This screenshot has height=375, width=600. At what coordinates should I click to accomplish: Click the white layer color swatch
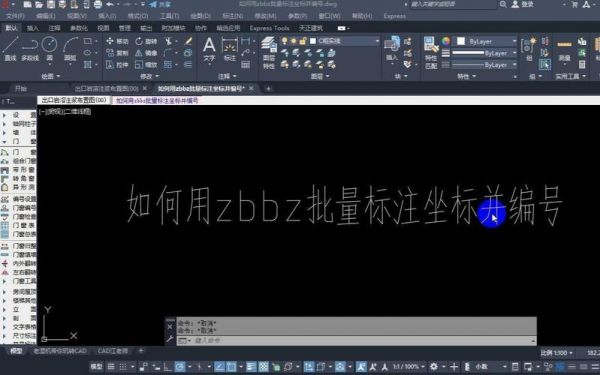coord(313,41)
